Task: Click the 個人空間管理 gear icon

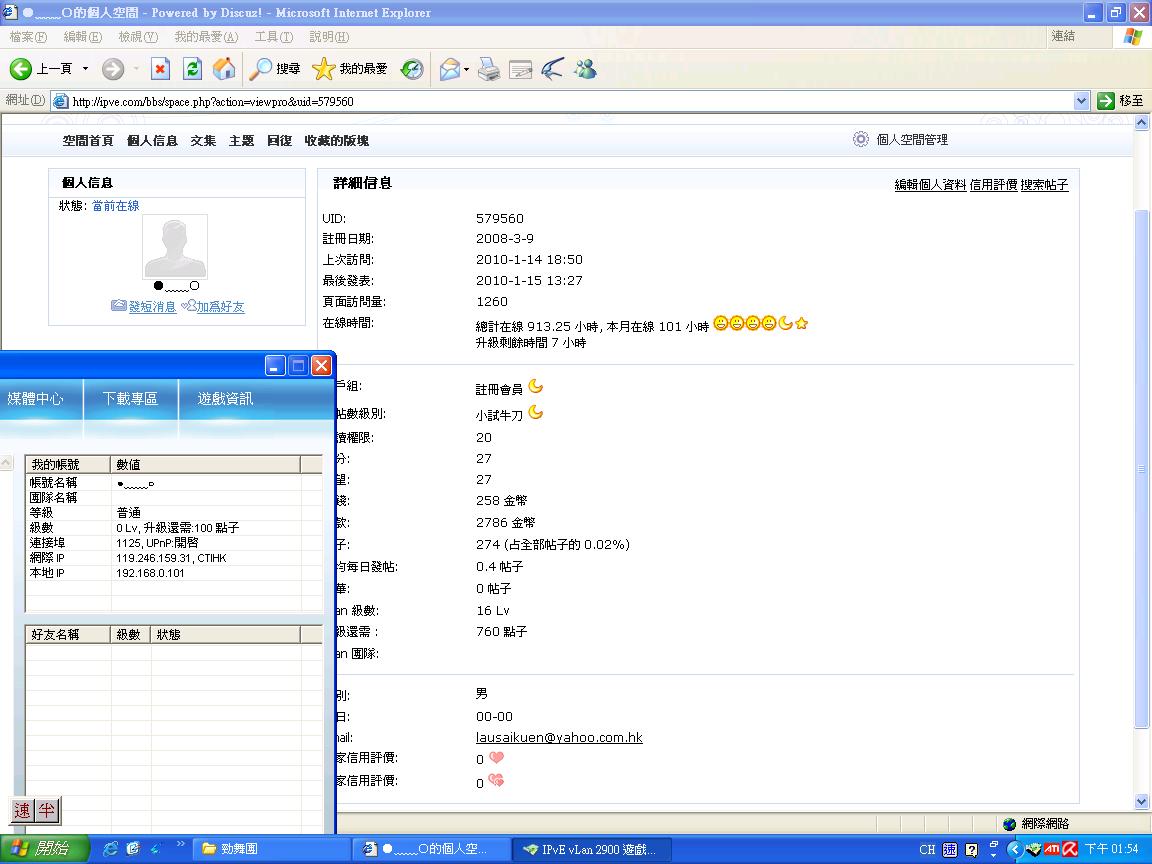Action: pos(860,140)
